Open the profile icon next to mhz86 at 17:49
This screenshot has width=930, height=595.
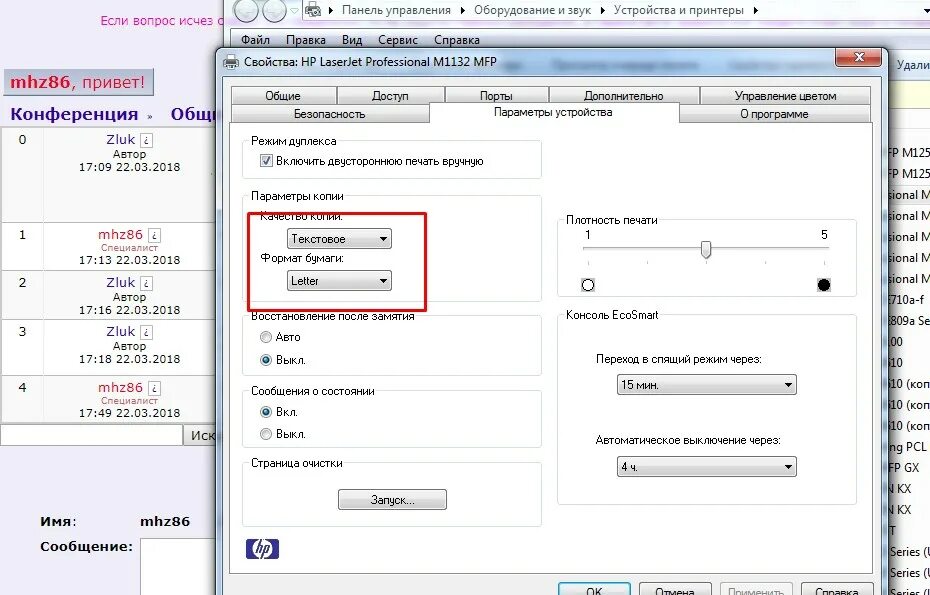click(154, 389)
